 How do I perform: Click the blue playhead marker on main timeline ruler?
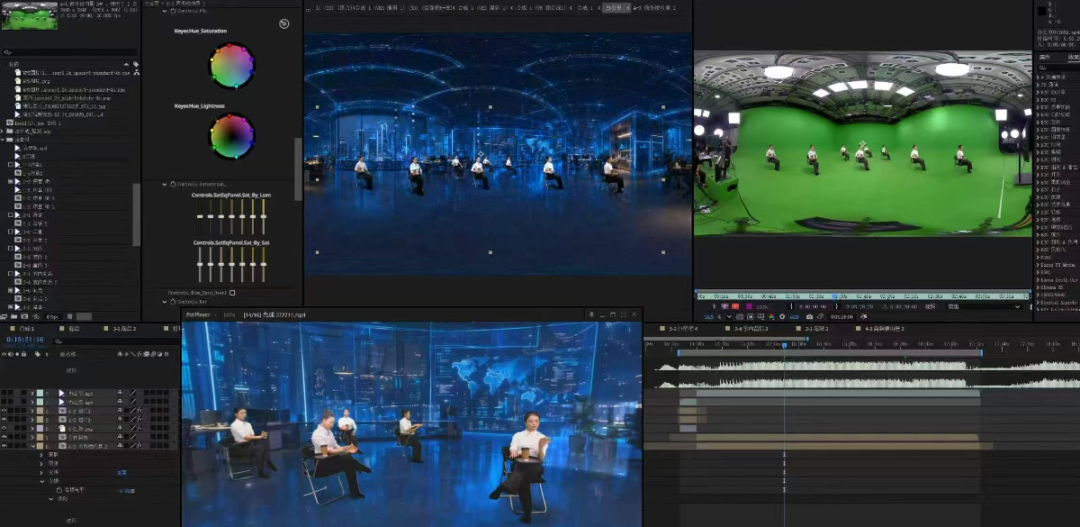784,344
